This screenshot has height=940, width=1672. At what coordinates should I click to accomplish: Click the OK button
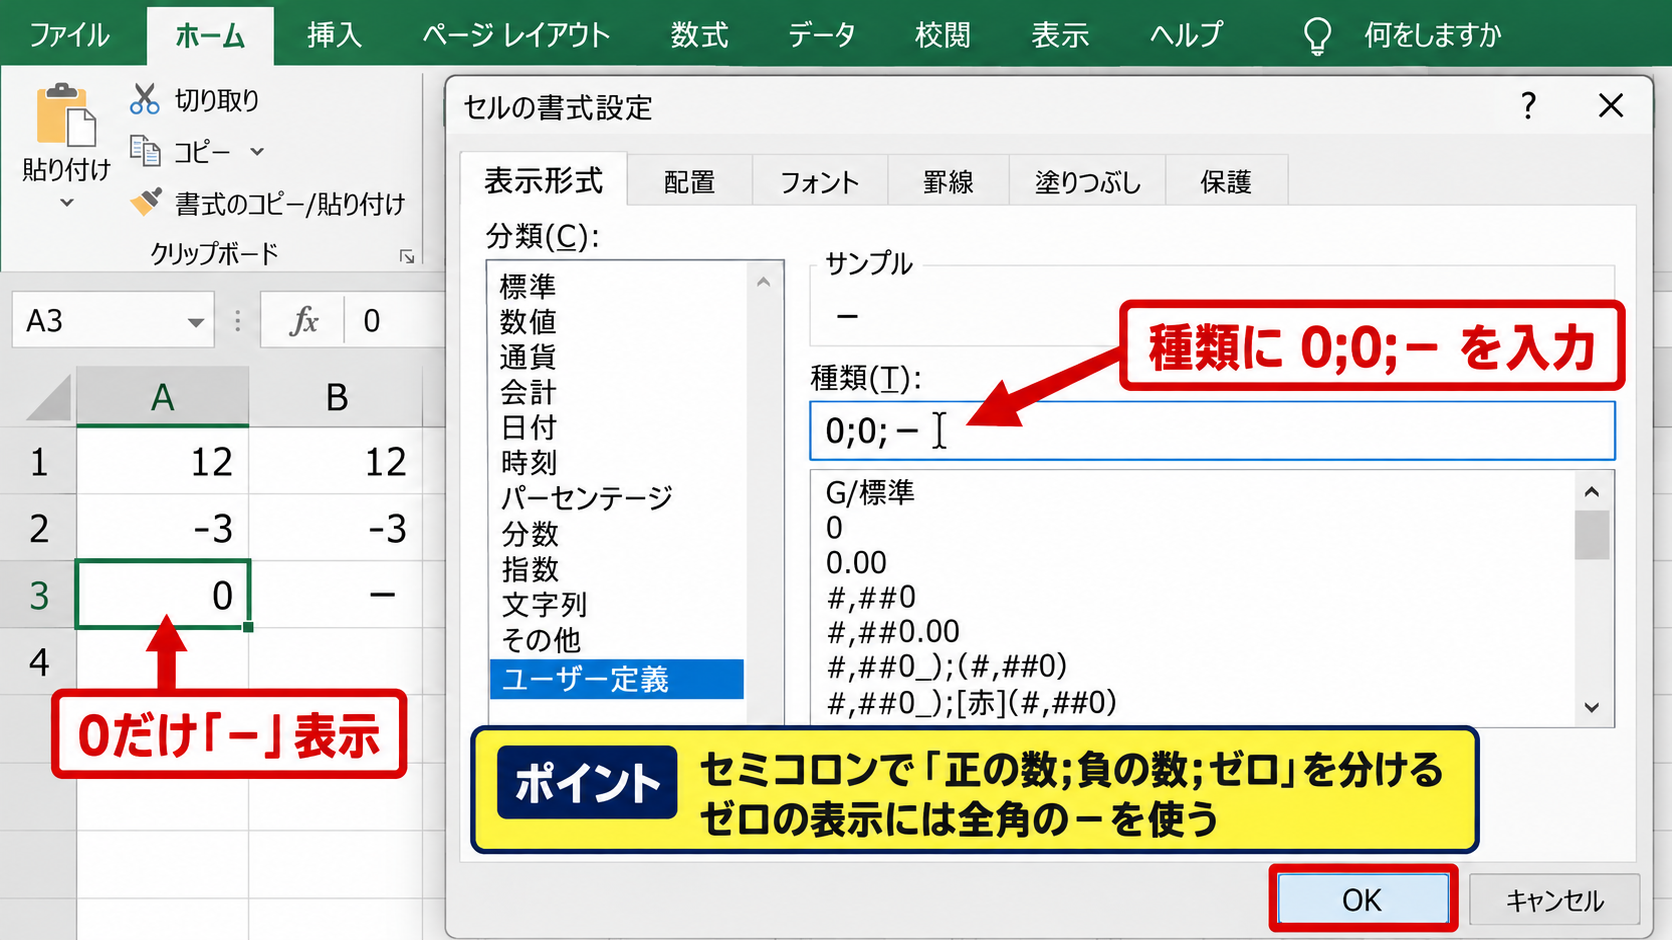(x=1362, y=900)
